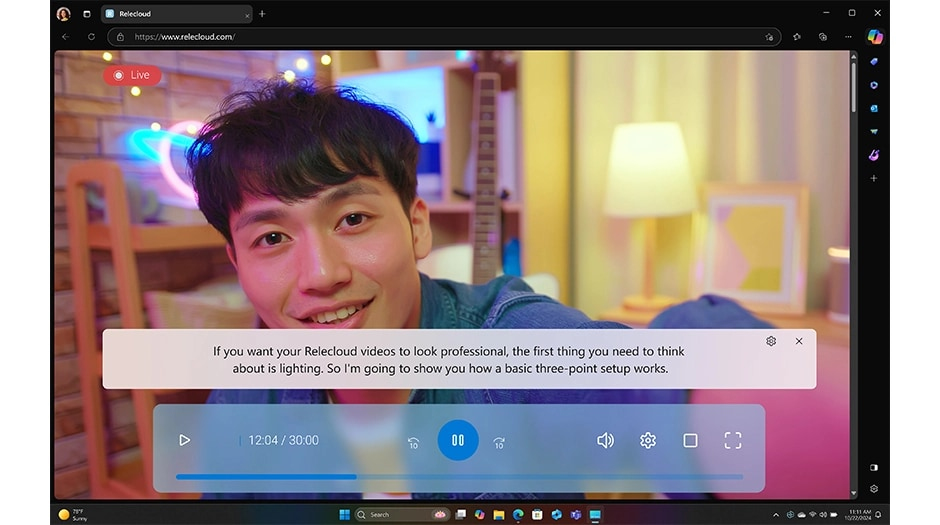This screenshot has height=525, width=940.
Task: Open a new browser tab
Action: click(x=262, y=14)
